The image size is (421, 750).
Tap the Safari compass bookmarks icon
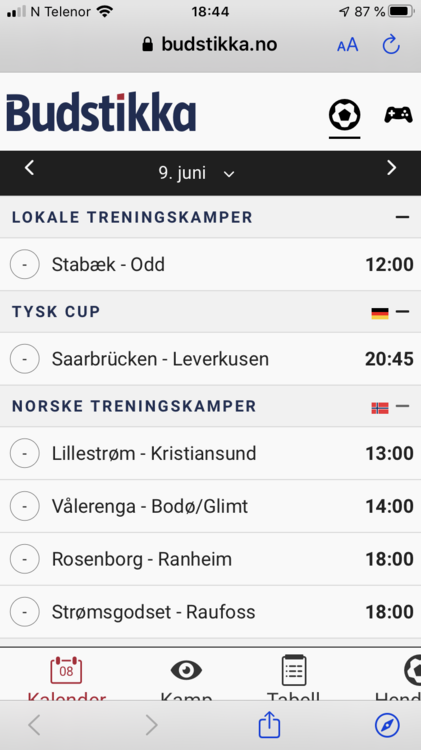(x=387, y=725)
